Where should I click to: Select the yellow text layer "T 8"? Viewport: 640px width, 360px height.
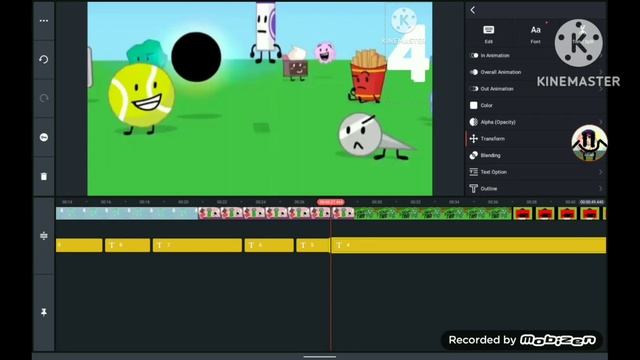(127, 245)
